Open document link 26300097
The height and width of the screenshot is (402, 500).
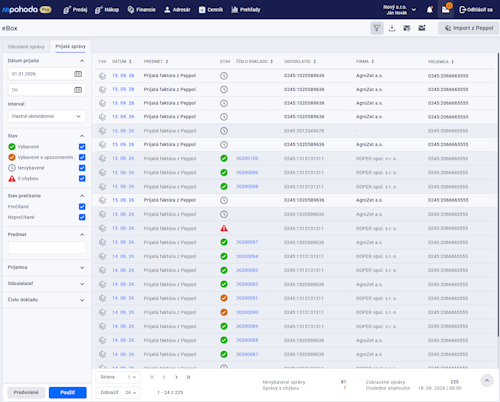(x=247, y=242)
